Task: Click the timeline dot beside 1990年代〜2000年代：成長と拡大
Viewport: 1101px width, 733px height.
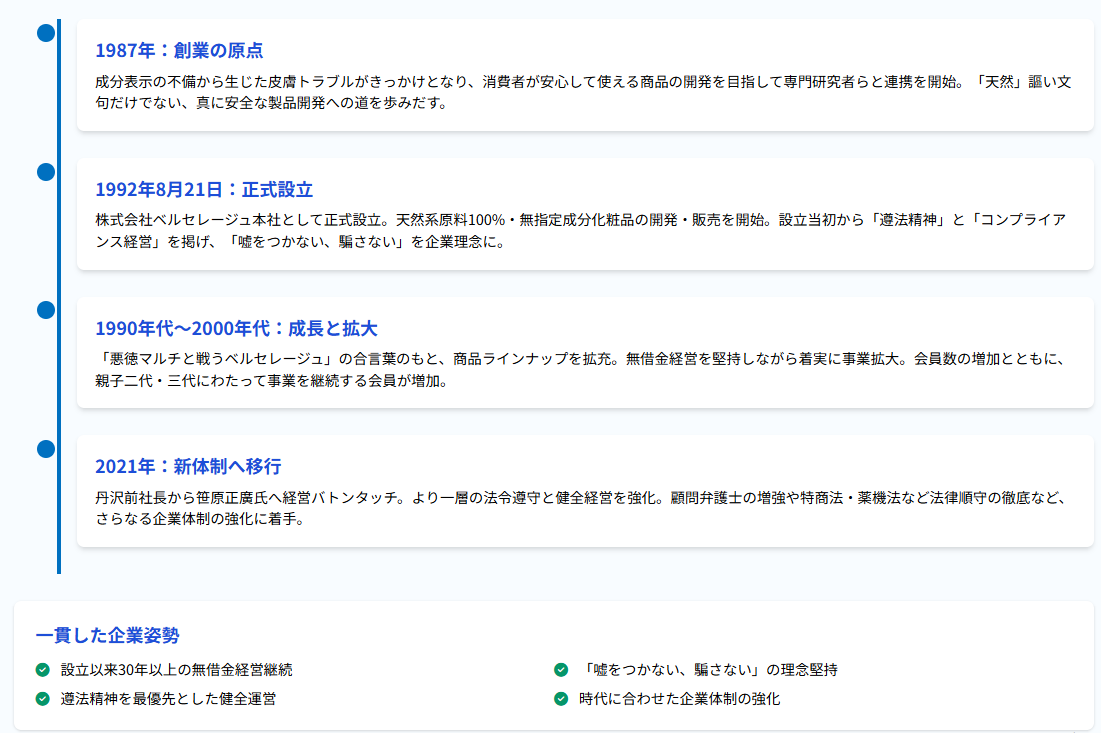Action: pos(46,310)
